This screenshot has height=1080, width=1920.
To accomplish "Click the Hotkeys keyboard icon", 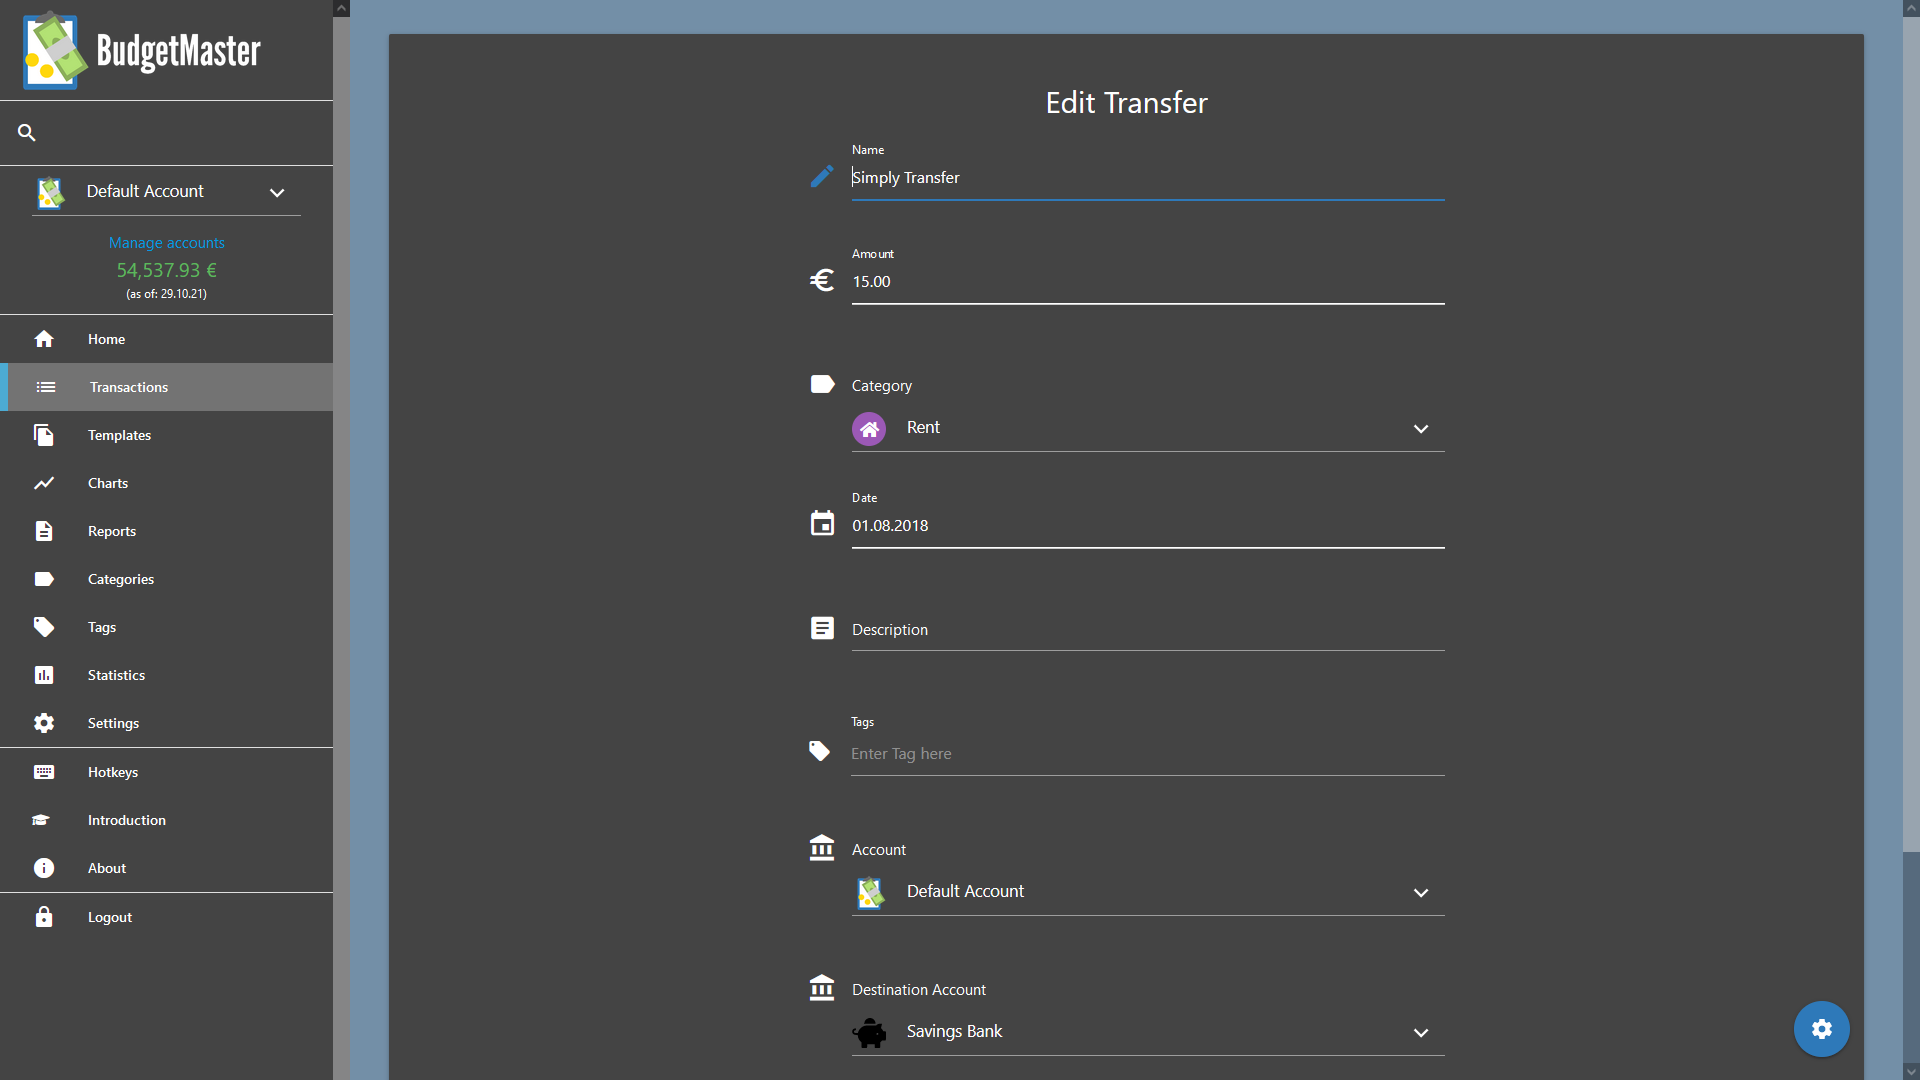I will pos(44,772).
